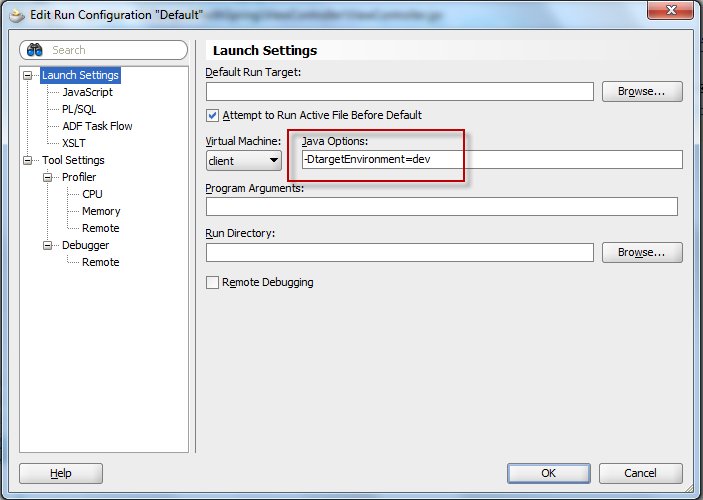Select Remote under Debugger
The image size is (703, 500).
point(100,262)
